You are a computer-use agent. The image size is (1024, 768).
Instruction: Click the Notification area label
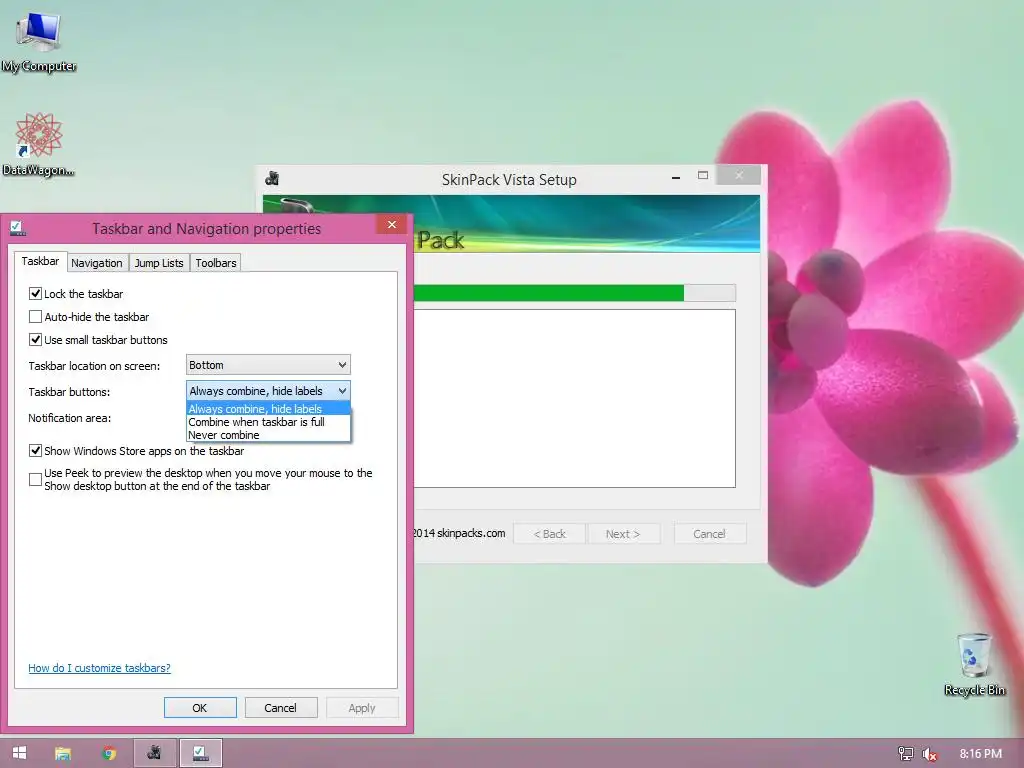point(70,418)
